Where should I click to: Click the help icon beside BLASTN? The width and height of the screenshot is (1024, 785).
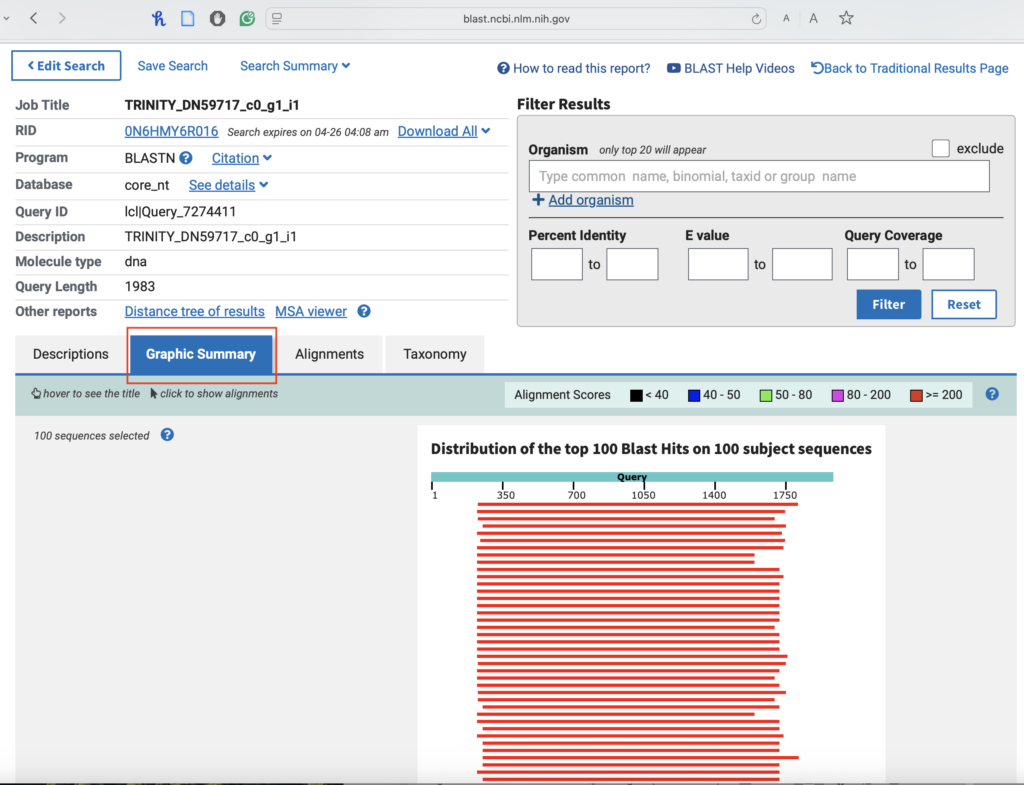coord(186,158)
